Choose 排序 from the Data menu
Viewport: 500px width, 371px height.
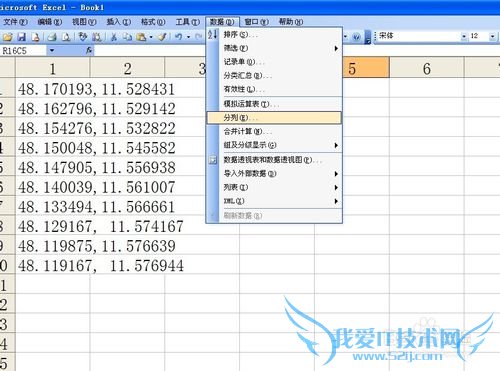click(274, 35)
